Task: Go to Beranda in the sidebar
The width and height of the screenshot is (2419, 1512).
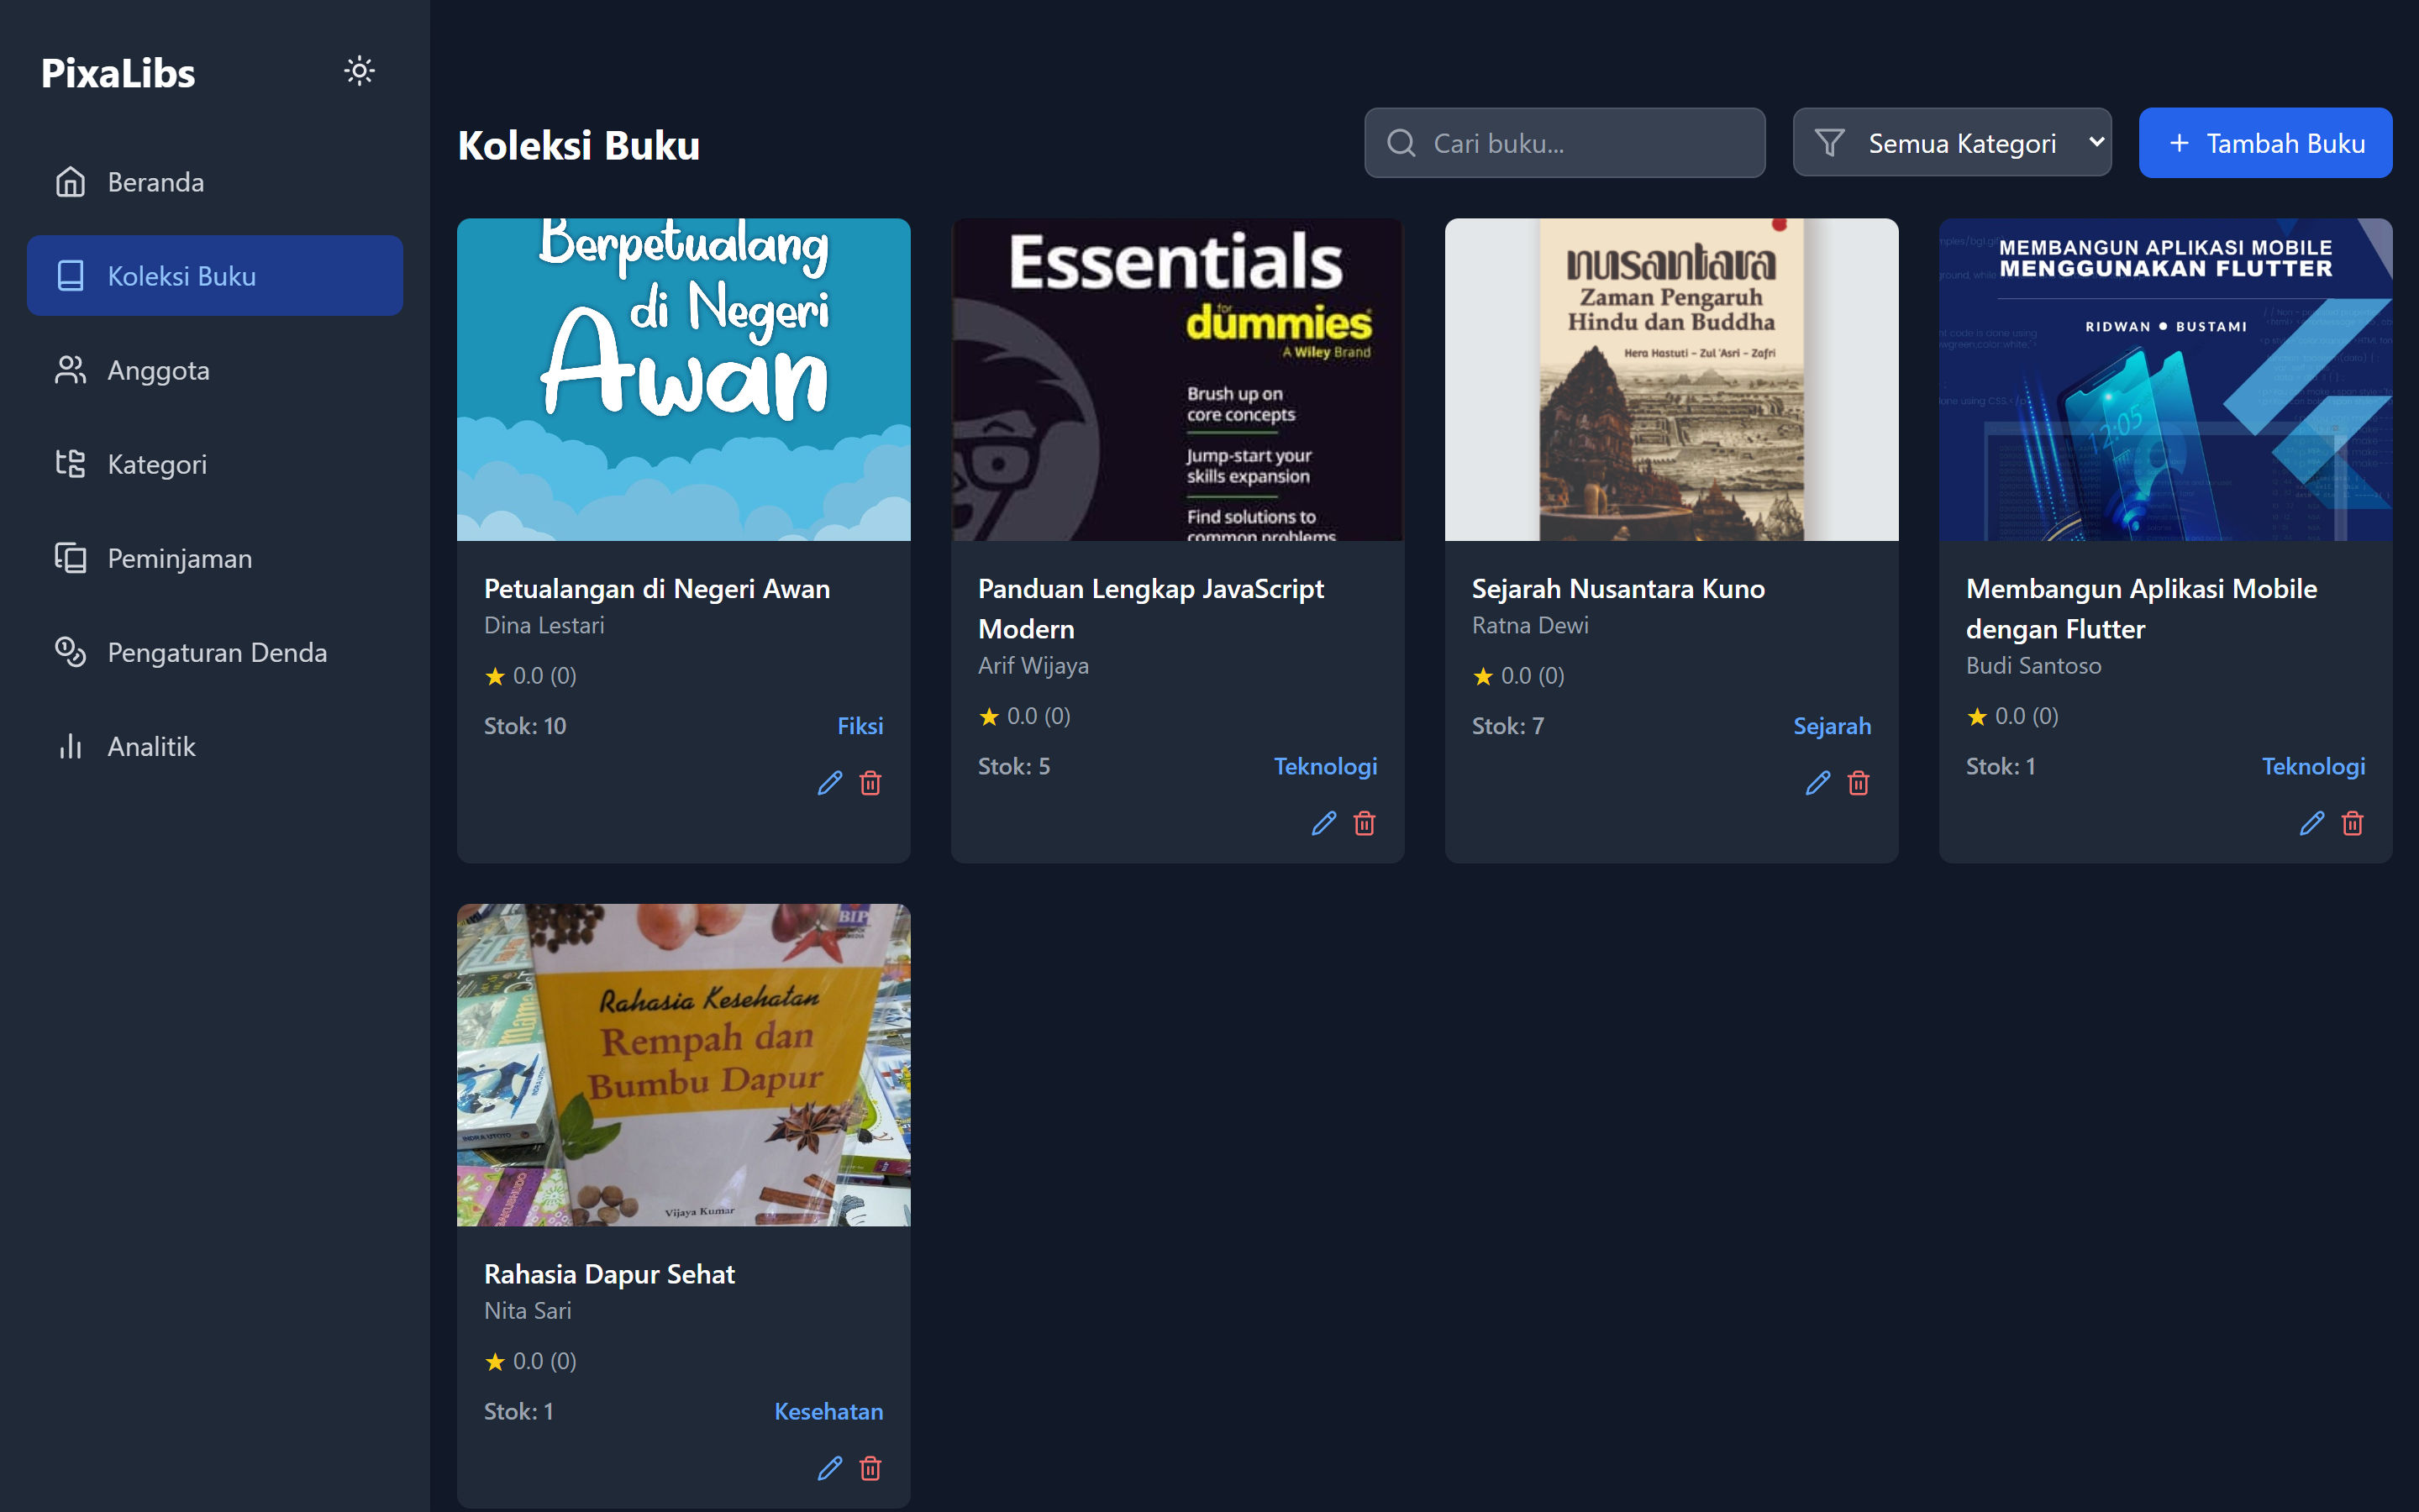Action: 215,182
